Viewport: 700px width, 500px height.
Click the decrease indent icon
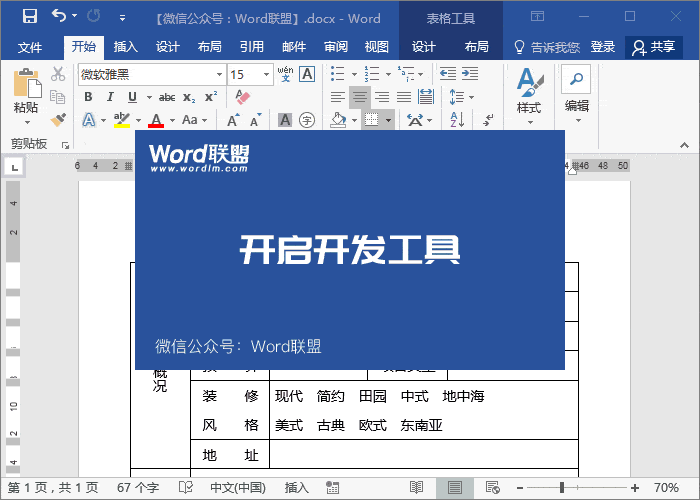(x=448, y=74)
